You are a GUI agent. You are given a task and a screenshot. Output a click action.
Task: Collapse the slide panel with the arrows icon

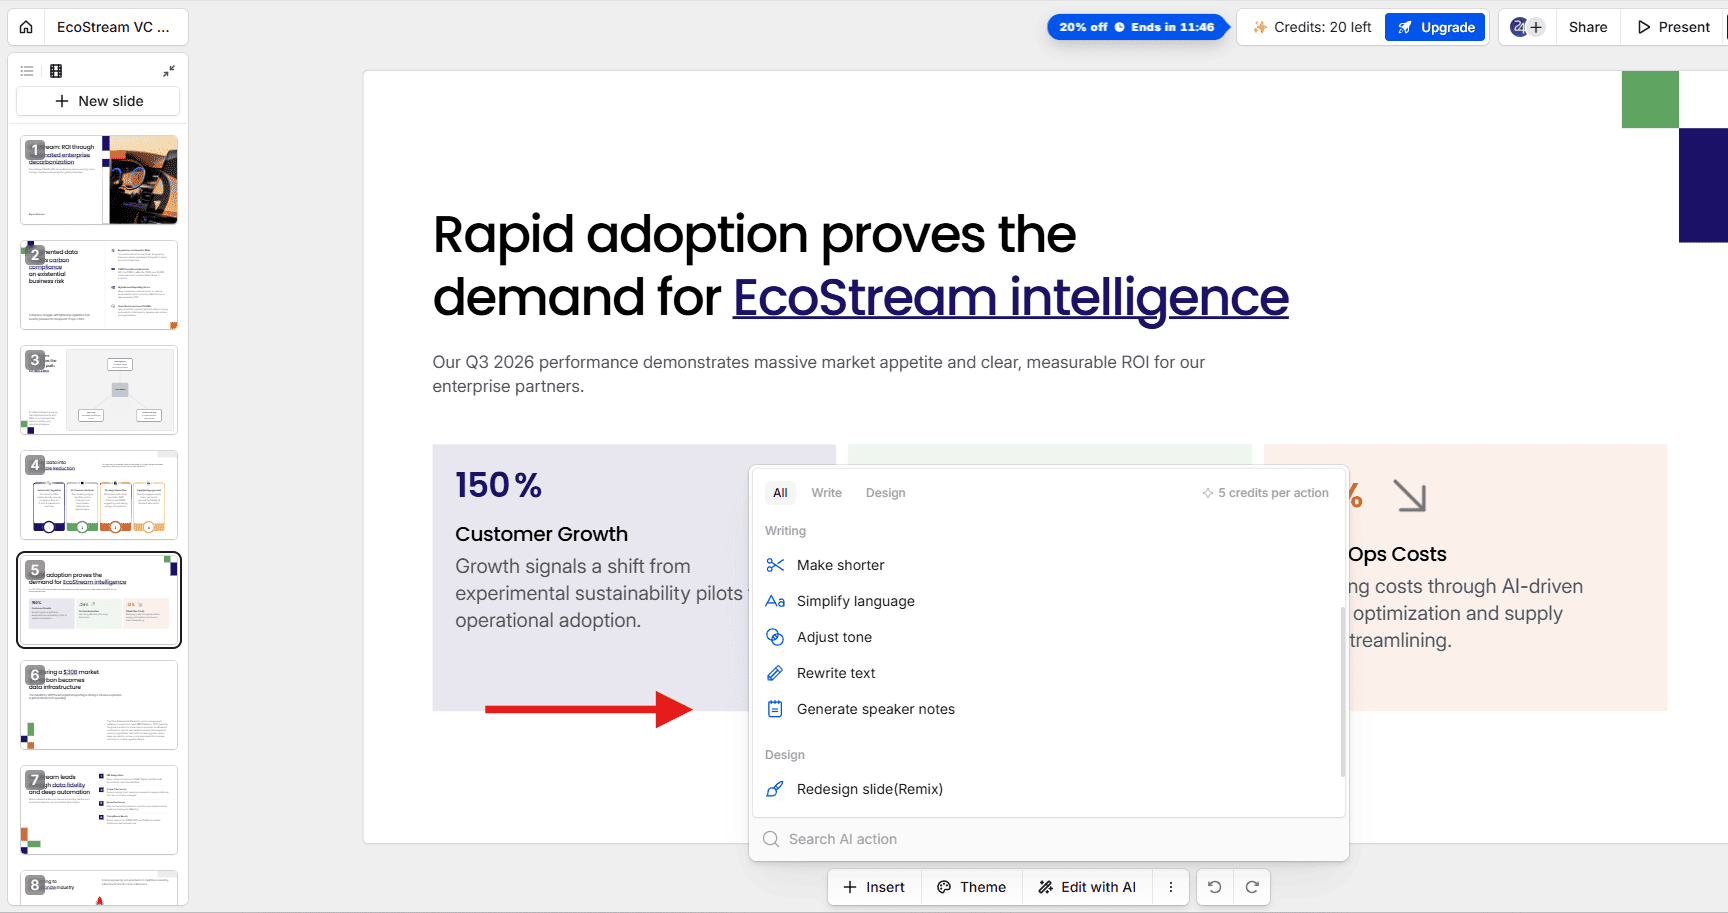pos(169,71)
